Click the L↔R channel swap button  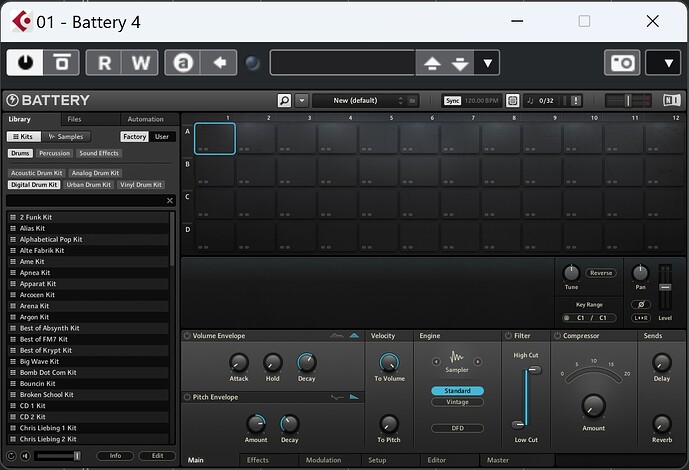pos(641,318)
